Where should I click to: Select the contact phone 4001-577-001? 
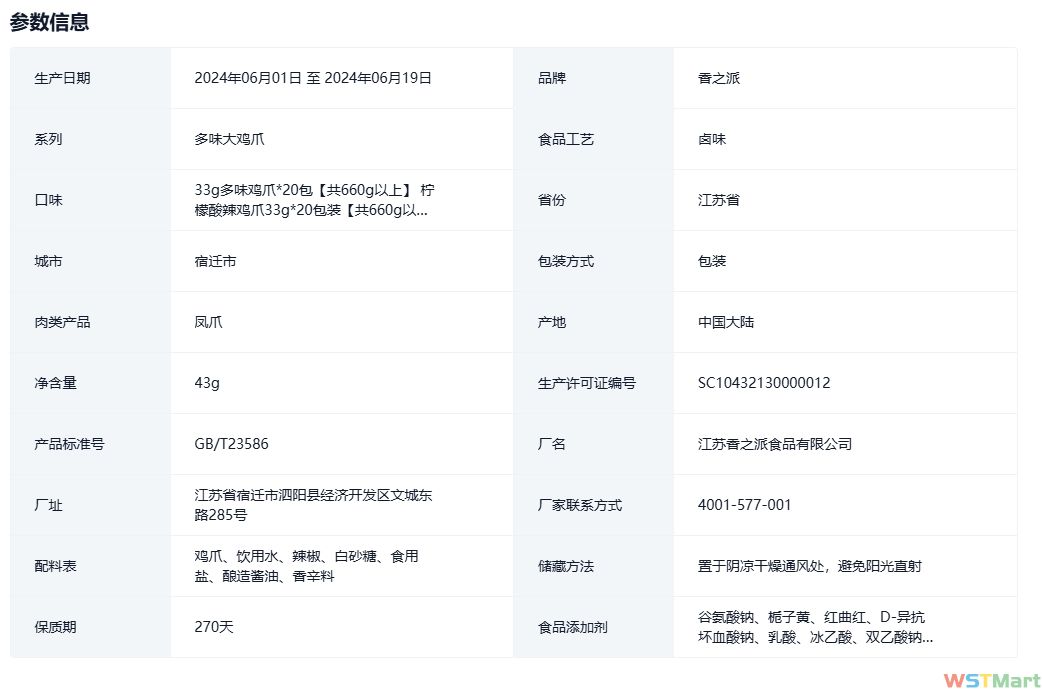(744, 505)
